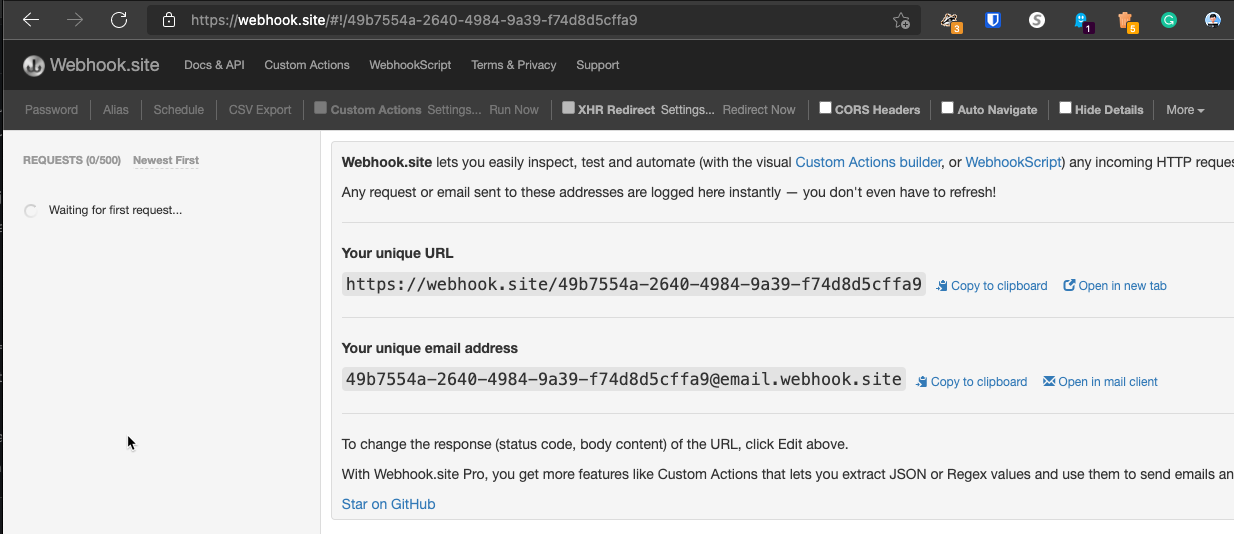Viewport: 1234px width, 534px height.
Task: Open the Docs & API menu item
Action: point(214,65)
